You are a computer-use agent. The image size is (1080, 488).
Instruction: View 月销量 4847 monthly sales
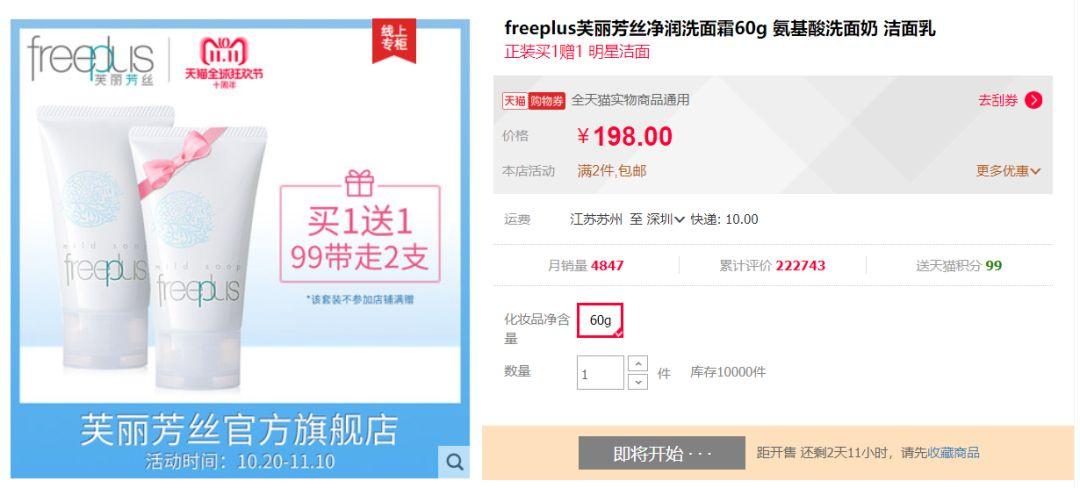[x=585, y=266]
